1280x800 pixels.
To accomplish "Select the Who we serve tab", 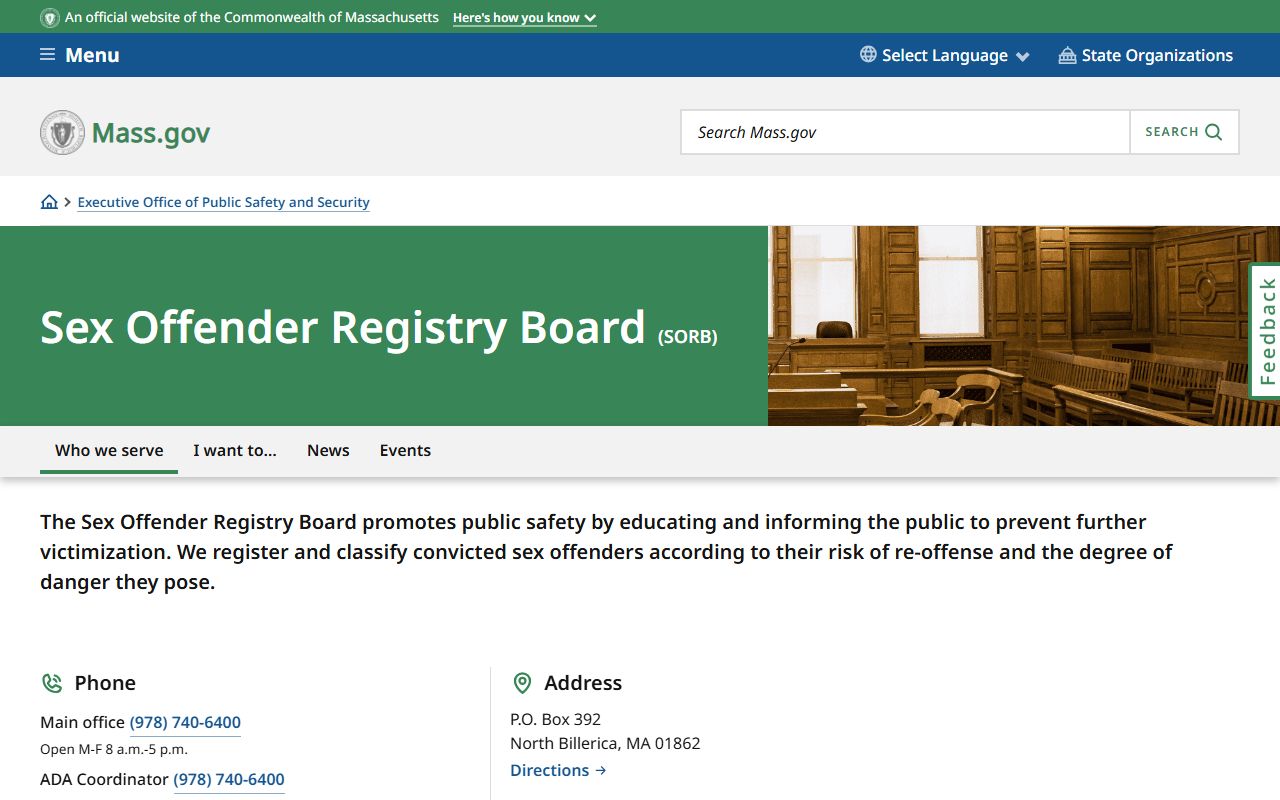I will (109, 450).
